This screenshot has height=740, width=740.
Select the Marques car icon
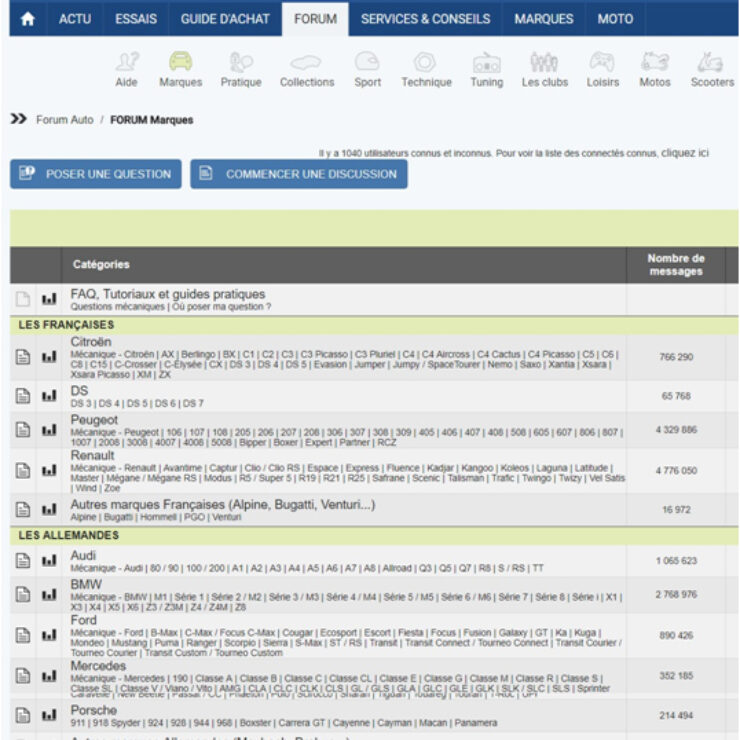pyautogui.click(x=180, y=62)
